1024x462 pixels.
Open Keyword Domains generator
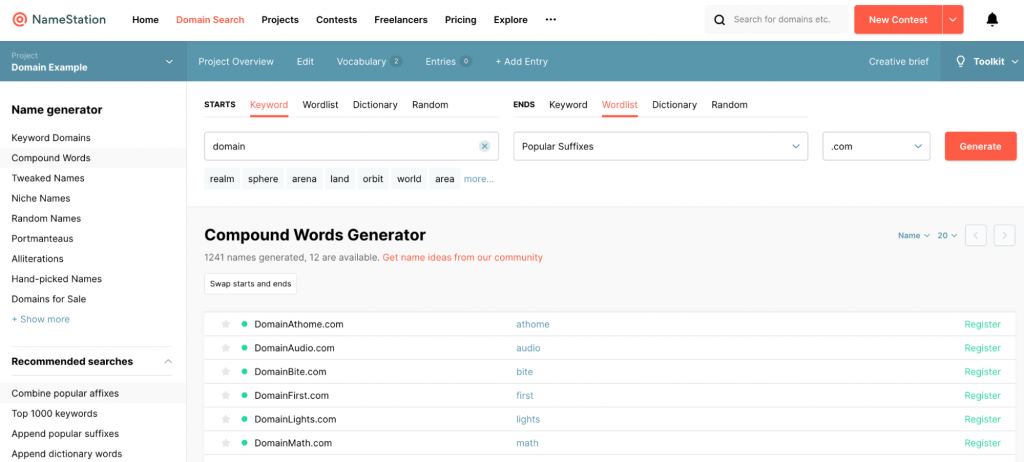pyautogui.click(x=51, y=138)
